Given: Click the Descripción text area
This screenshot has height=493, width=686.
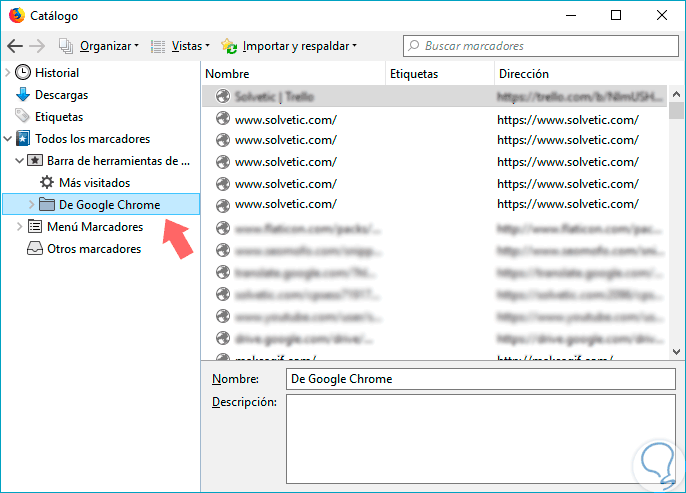Looking at the screenshot, I should 481,439.
